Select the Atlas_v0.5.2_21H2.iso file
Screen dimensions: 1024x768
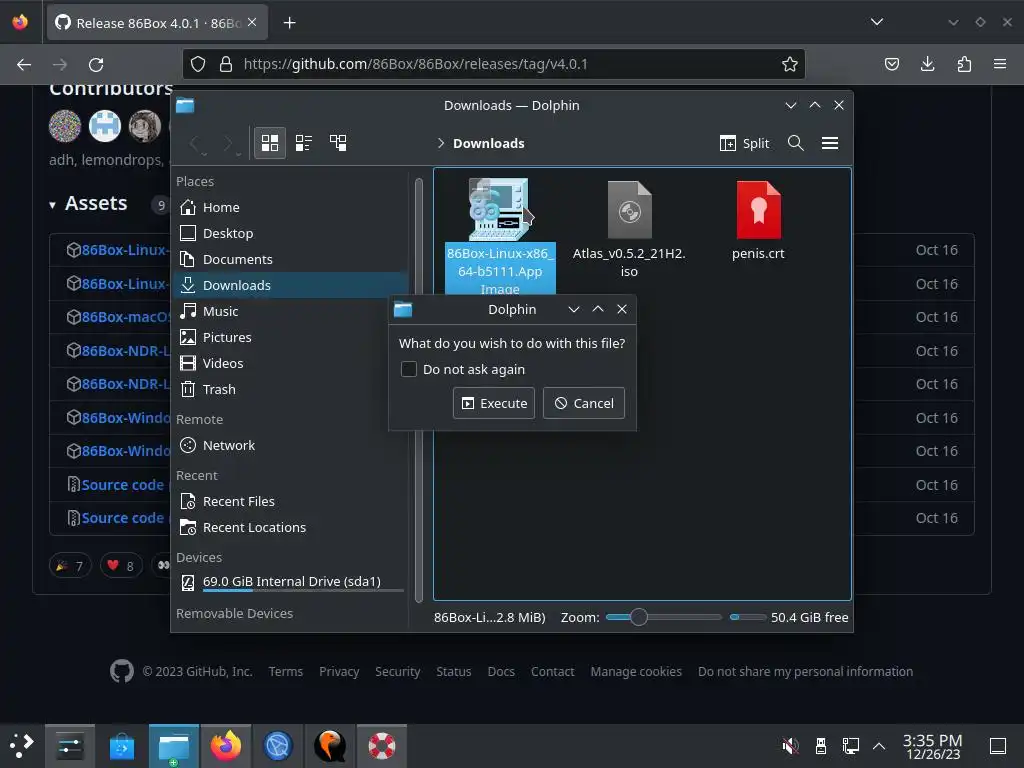pyautogui.click(x=629, y=229)
